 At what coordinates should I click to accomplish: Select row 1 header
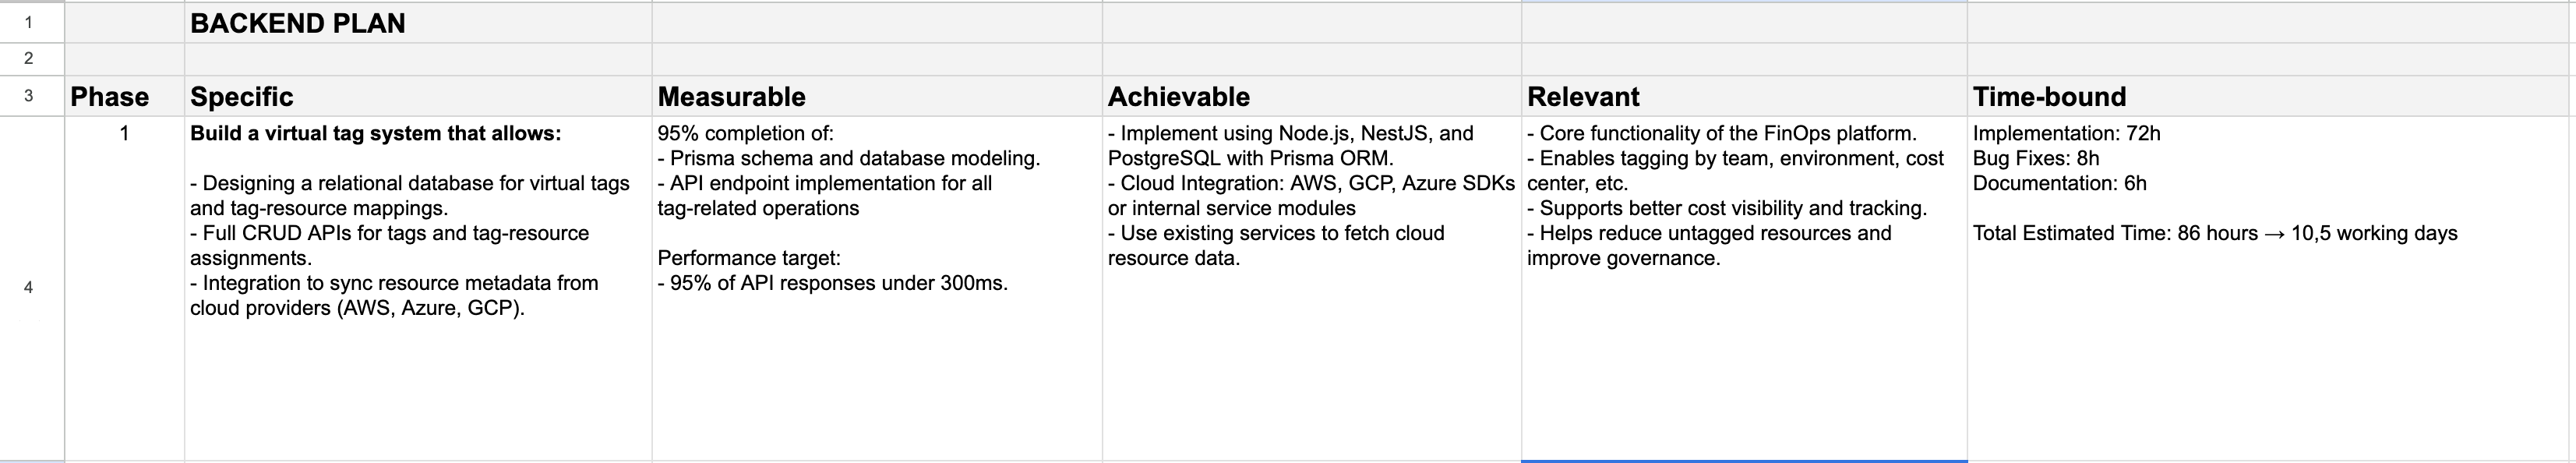click(28, 22)
